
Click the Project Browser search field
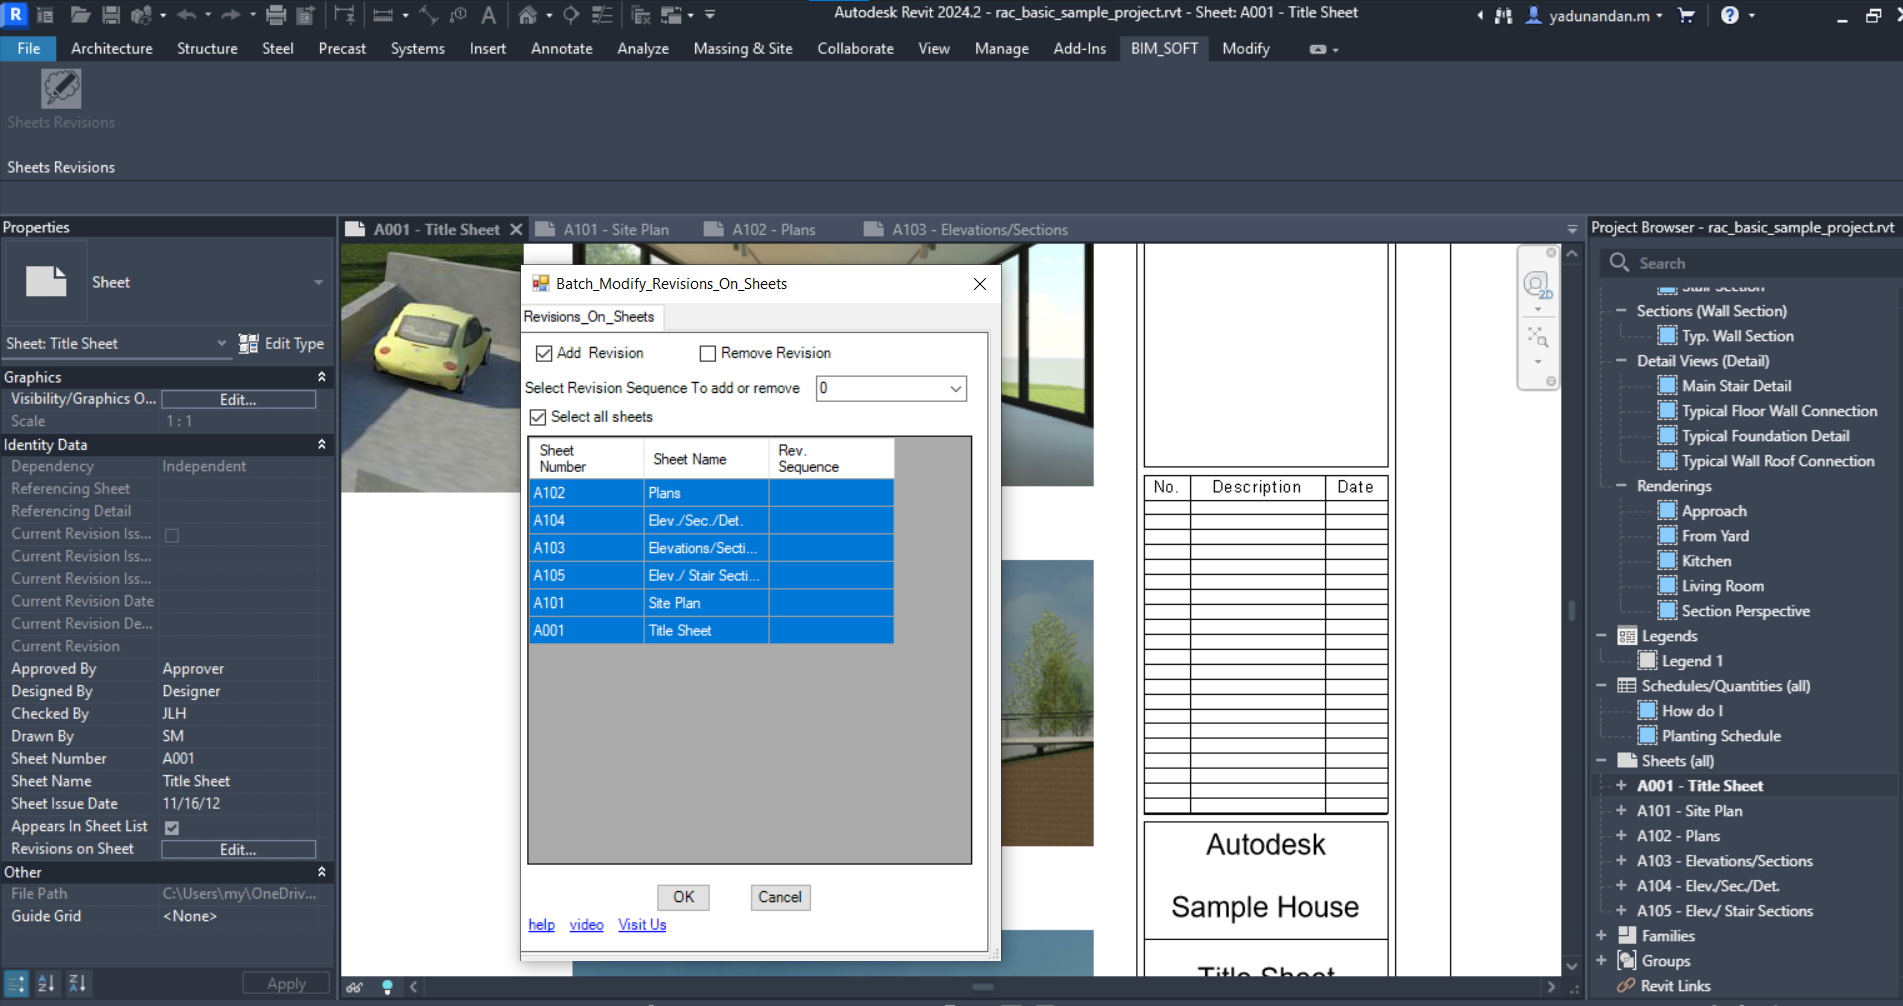[x=1750, y=263]
